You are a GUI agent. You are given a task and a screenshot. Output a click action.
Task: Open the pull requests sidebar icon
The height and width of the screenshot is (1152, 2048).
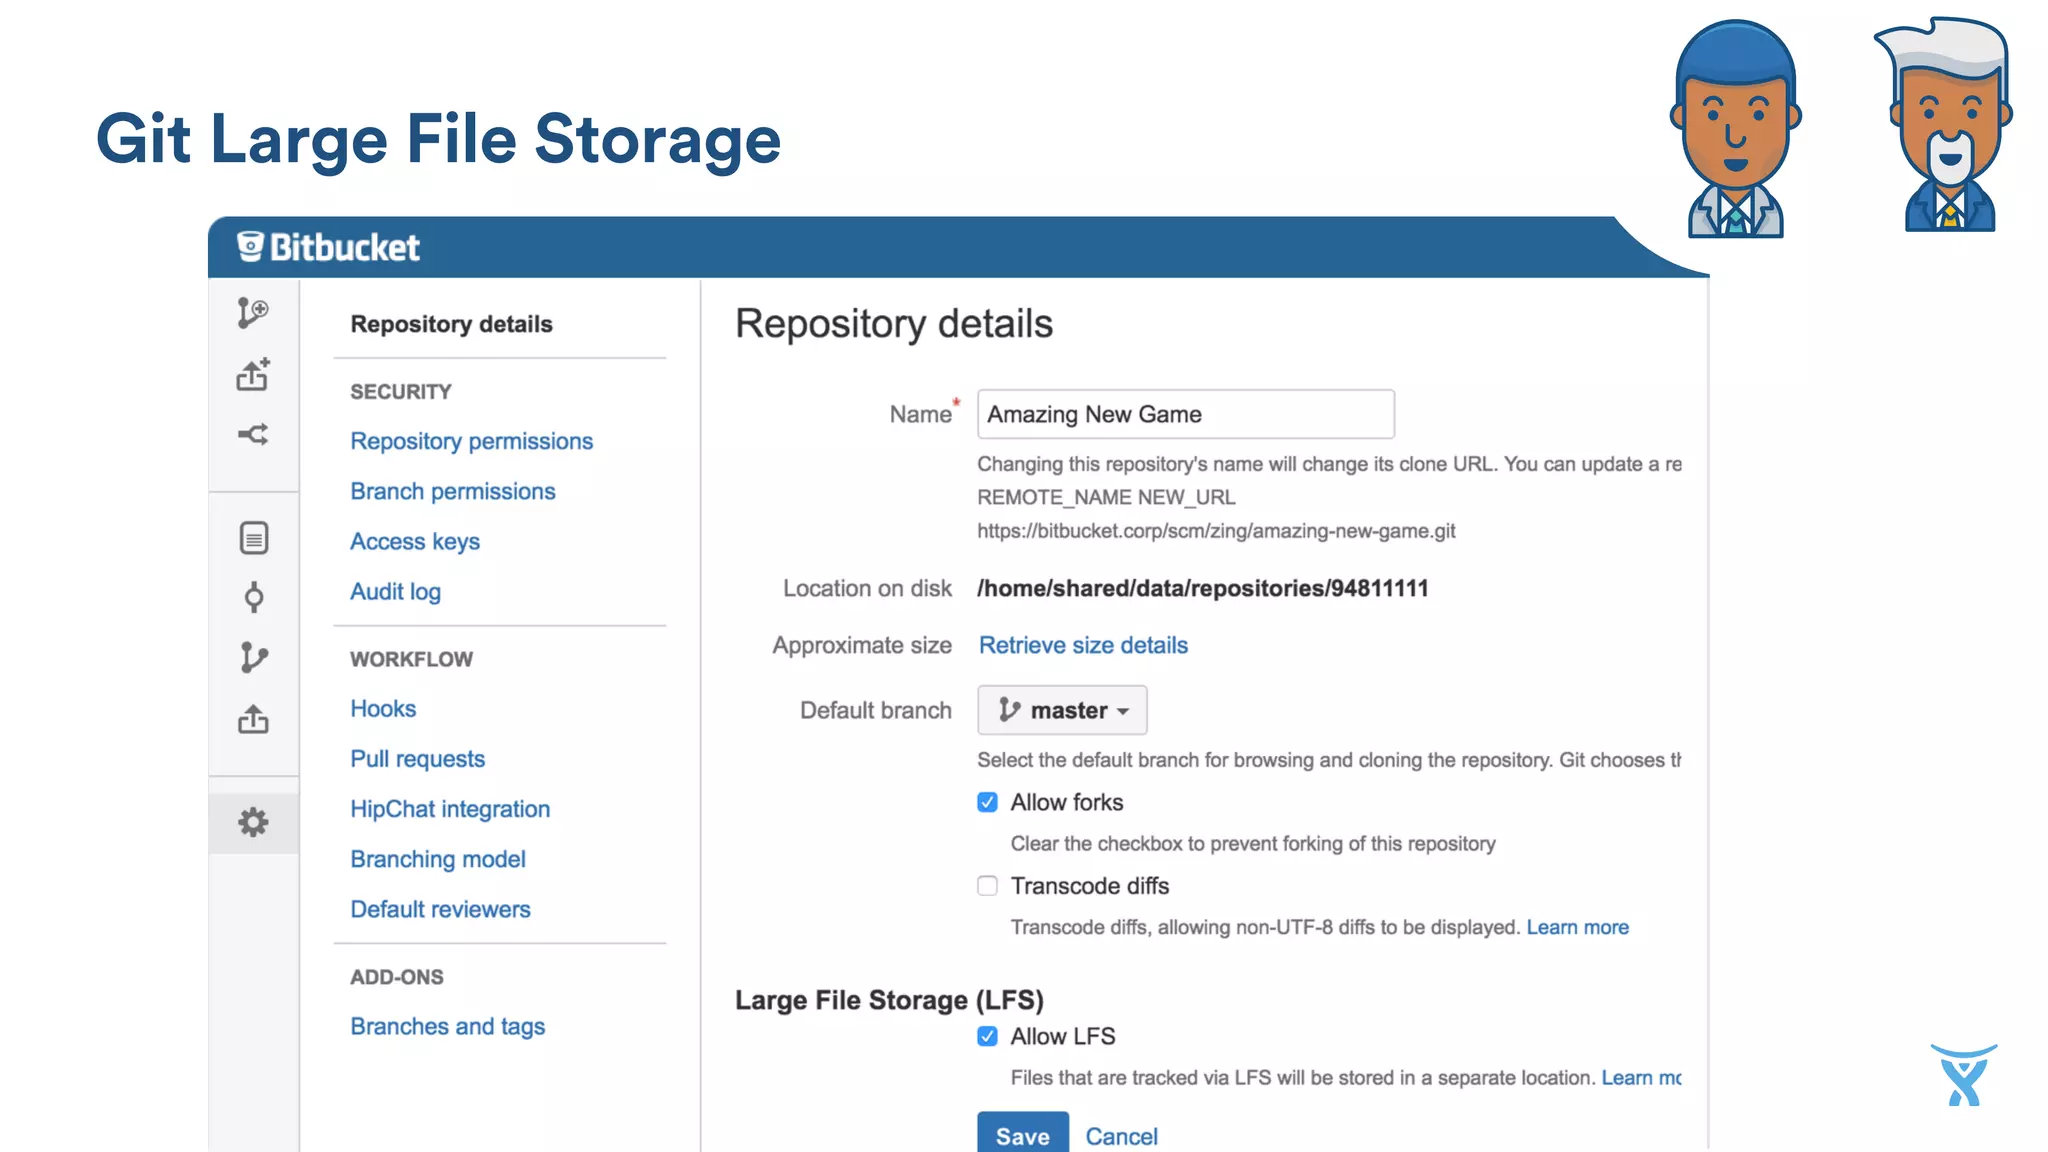pos(253,719)
